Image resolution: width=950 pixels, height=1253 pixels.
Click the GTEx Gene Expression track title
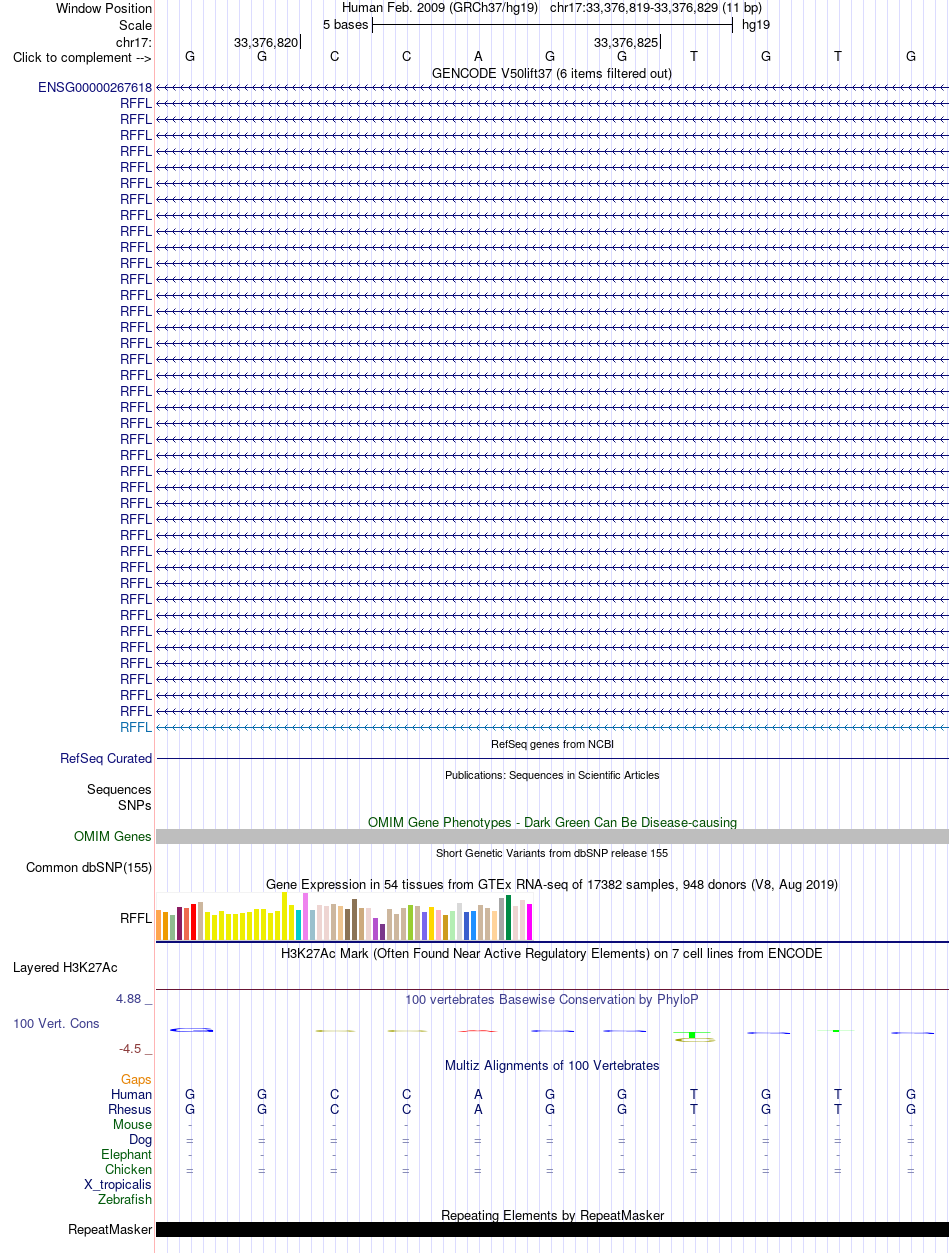[552, 884]
